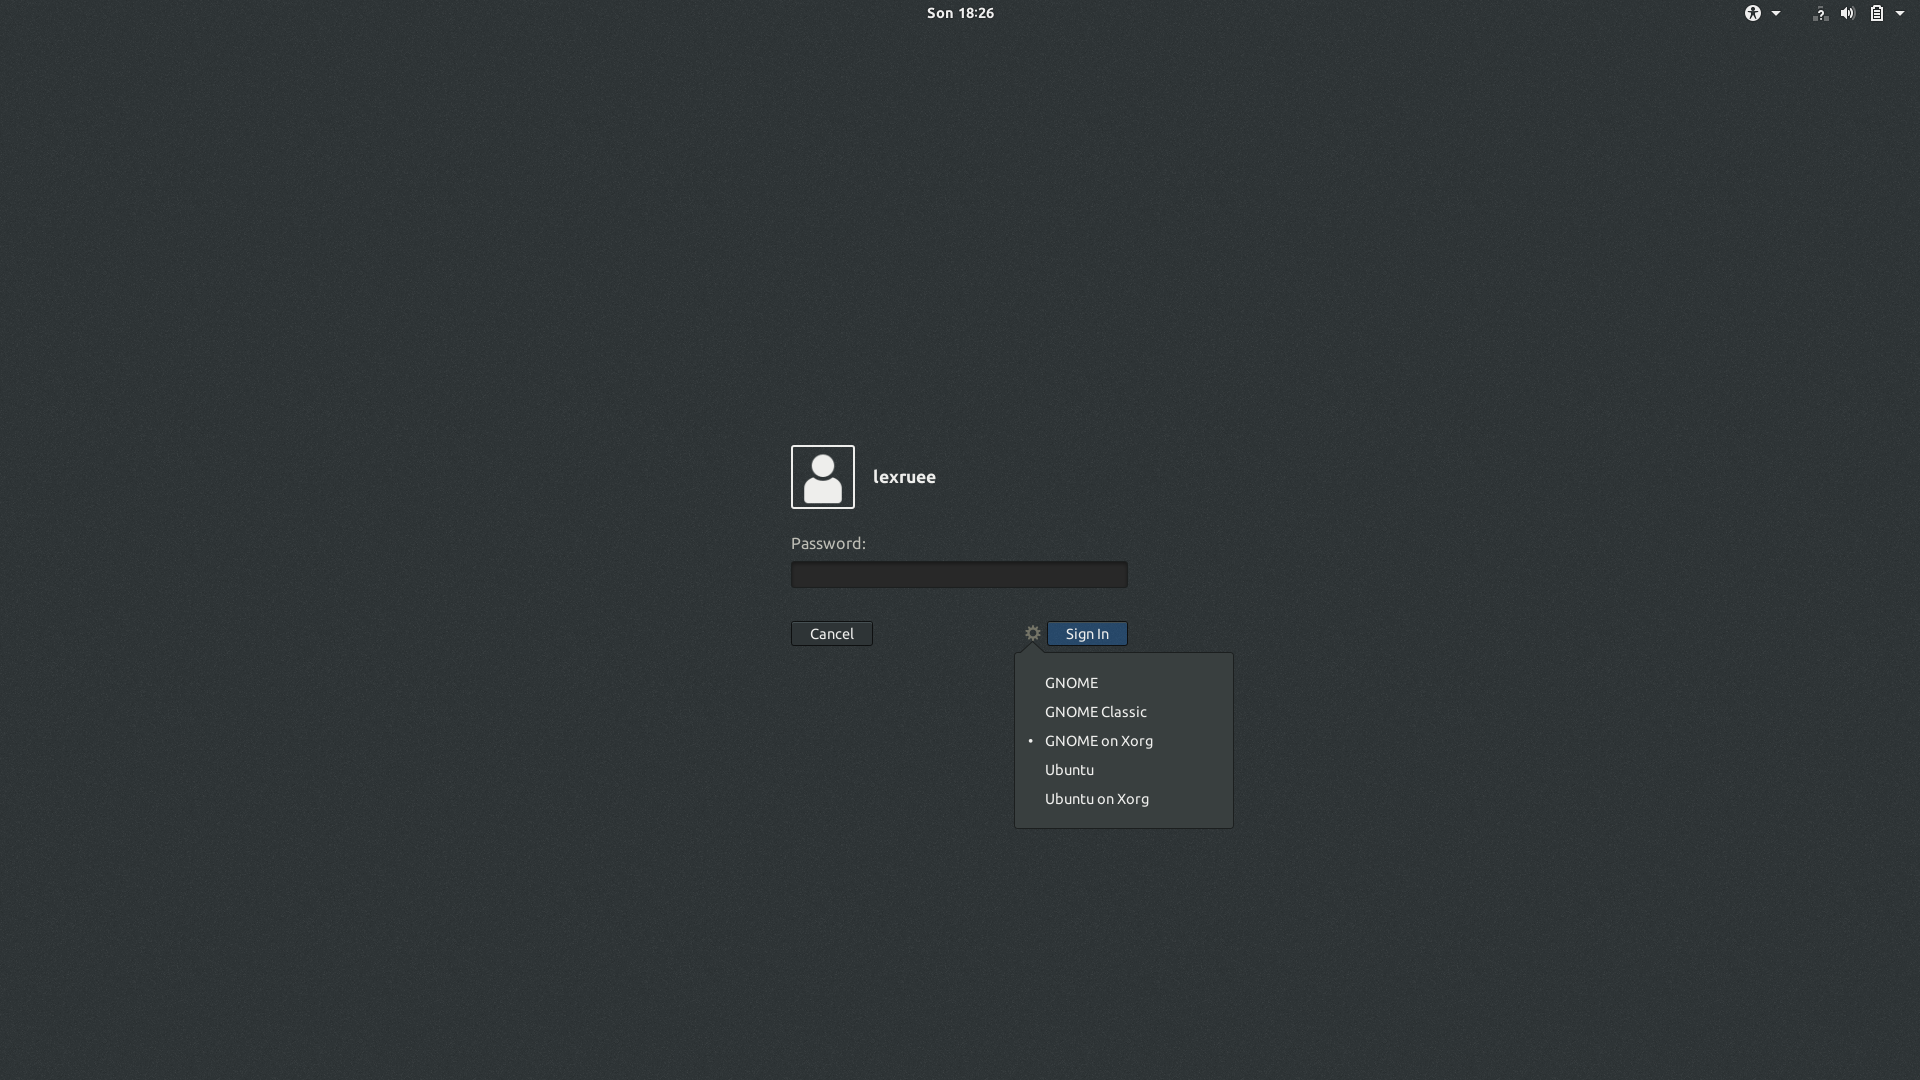The height and width of the screenshot is (1080, 1920).
Task: Click the session gear icon
Action: coord(1033,633)
